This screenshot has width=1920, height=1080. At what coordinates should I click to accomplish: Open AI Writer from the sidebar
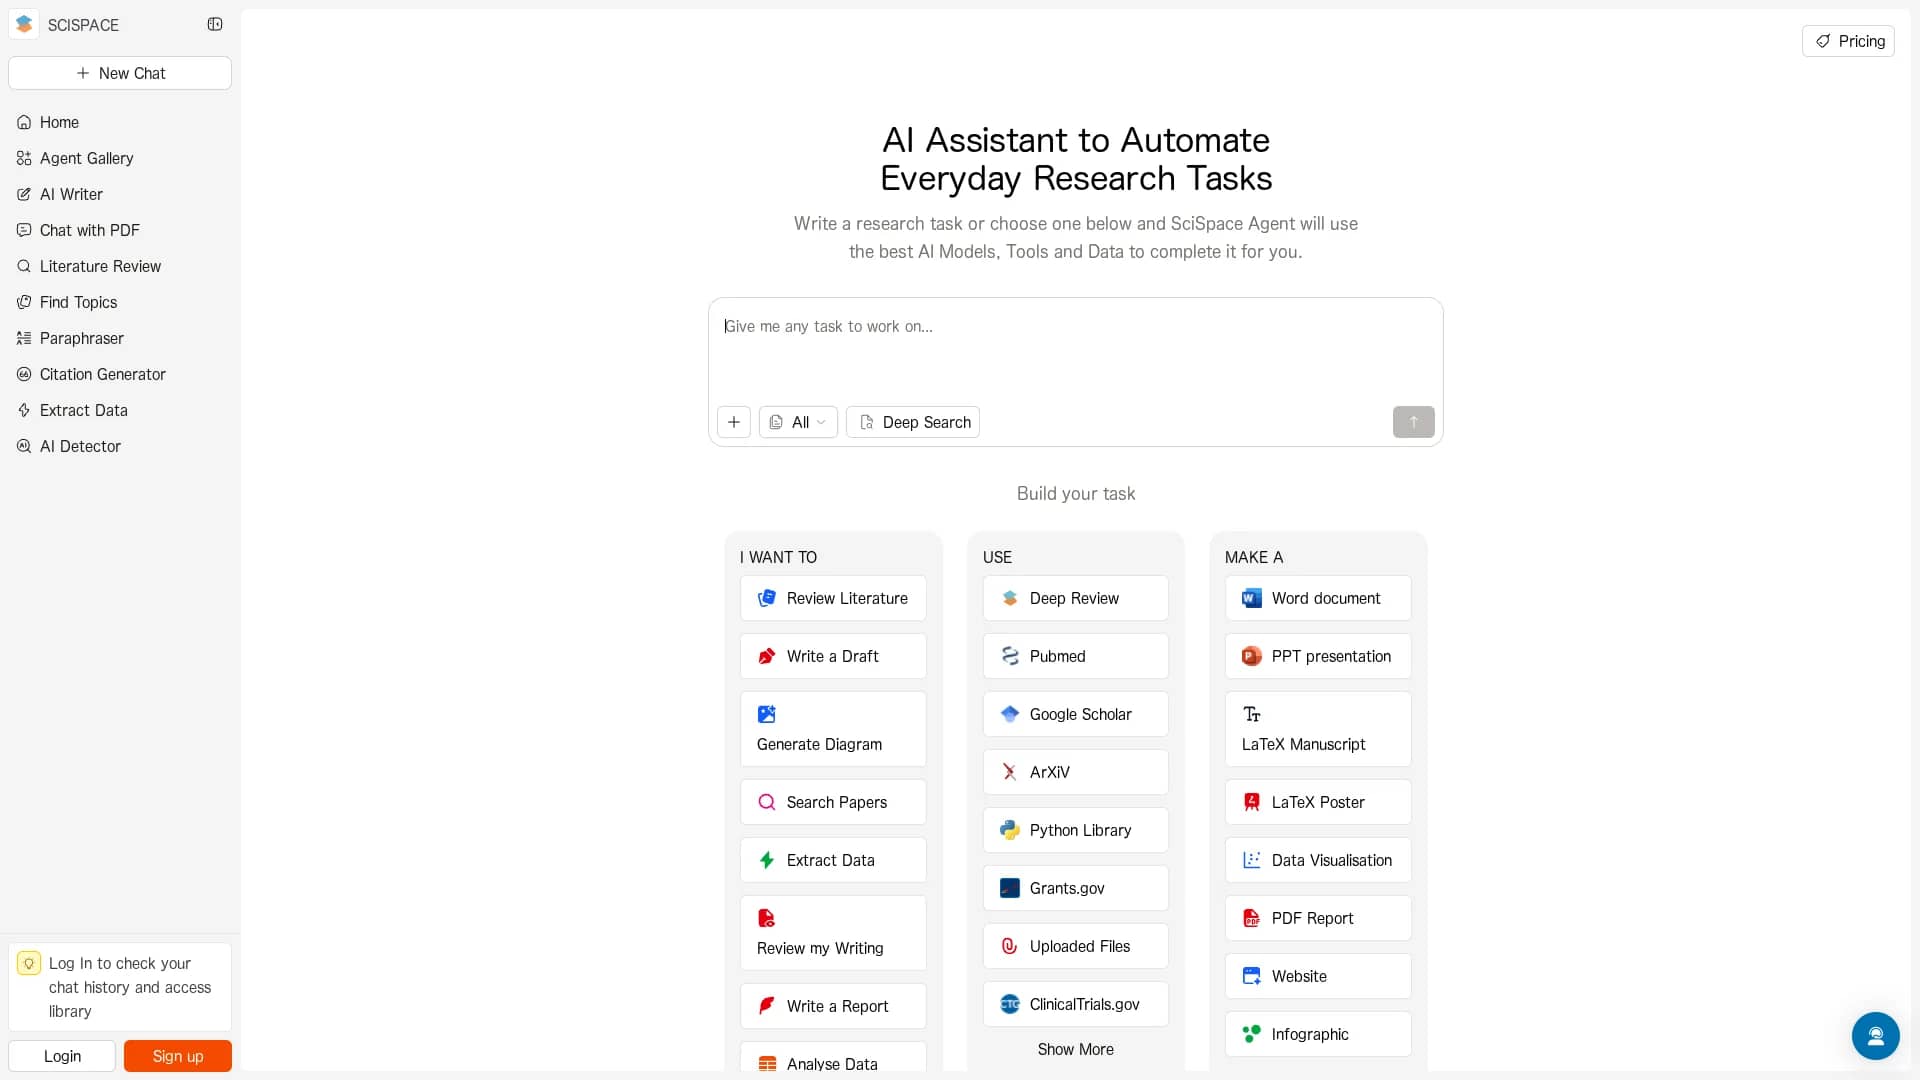pos(120,194)
